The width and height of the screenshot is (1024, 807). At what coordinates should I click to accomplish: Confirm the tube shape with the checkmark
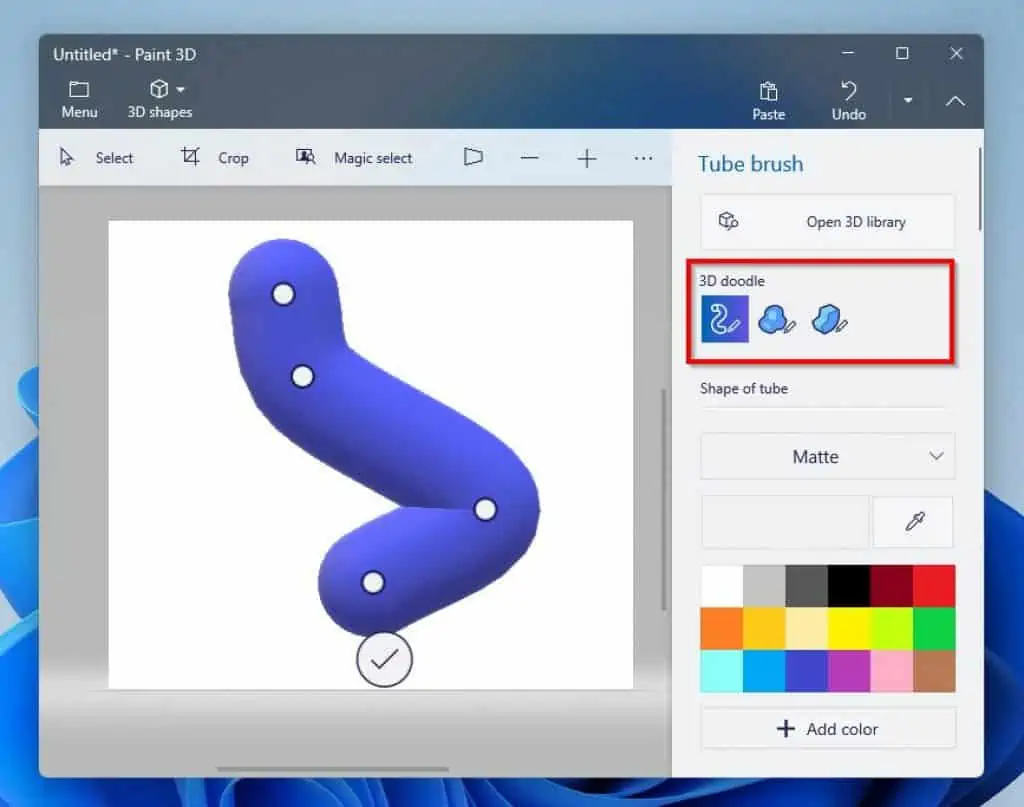[384, 658]
